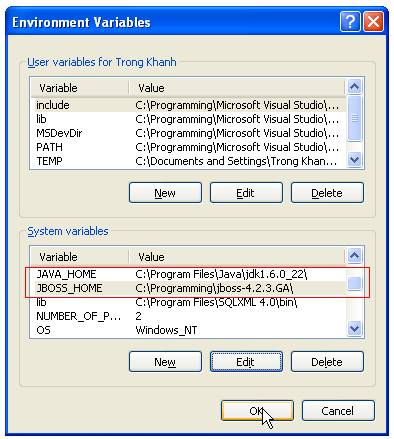The height and width of the screenshot is (439, 394).
Task: Click Variable column header in user list
Action: coord(80,88)
